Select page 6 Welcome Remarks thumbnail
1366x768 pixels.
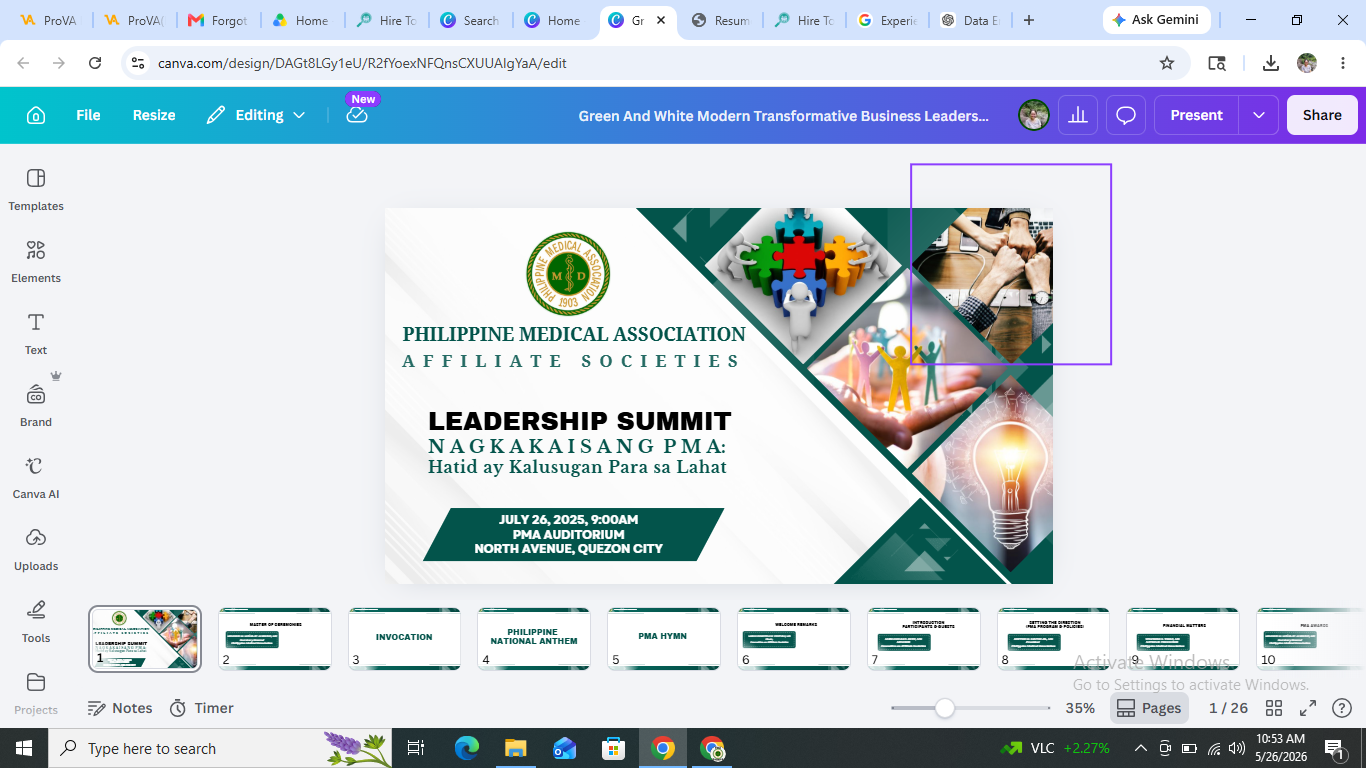(794, 638)
